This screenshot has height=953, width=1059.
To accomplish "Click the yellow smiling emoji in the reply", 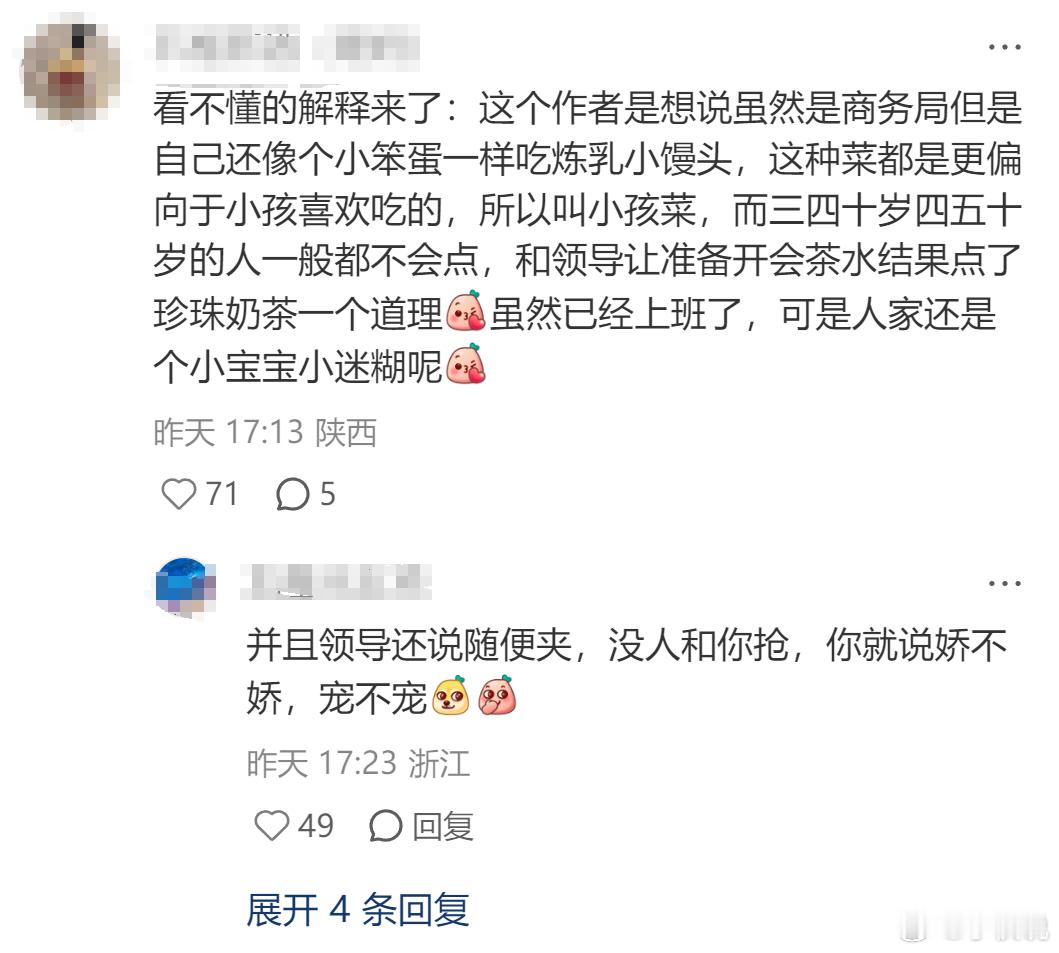I will pos(450,696).
